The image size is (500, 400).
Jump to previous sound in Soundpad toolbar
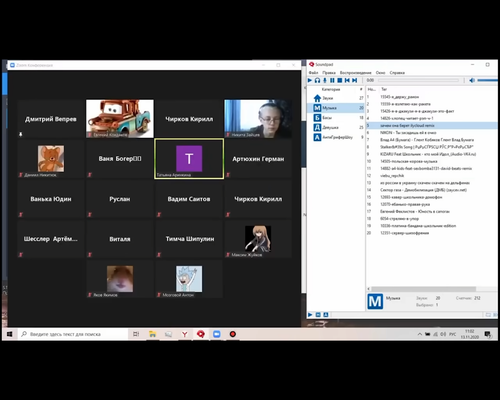point(347,80)
